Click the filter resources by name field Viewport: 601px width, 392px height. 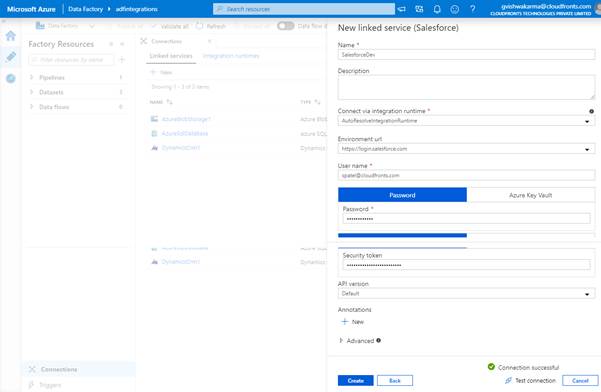point(71,60)
